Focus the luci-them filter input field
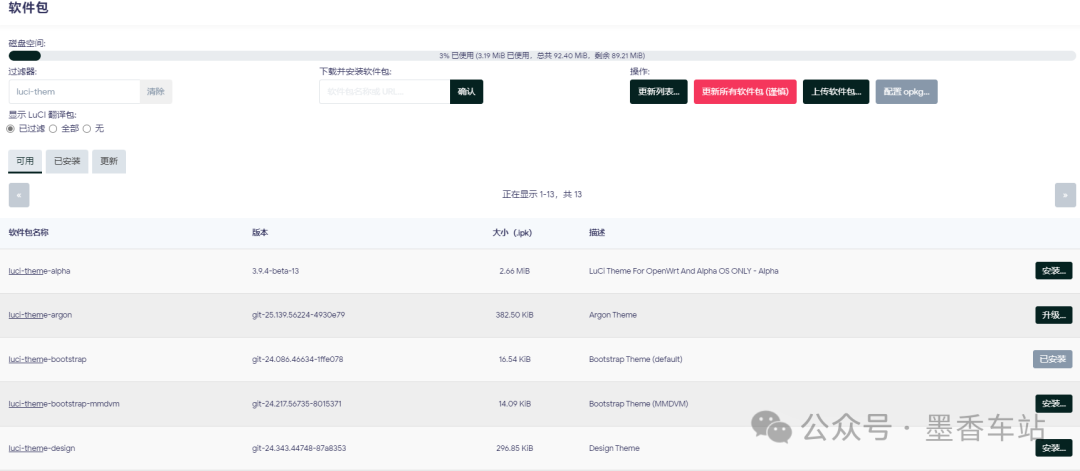1080x471 pixels. pyautogui.click(x=74, y=92)
